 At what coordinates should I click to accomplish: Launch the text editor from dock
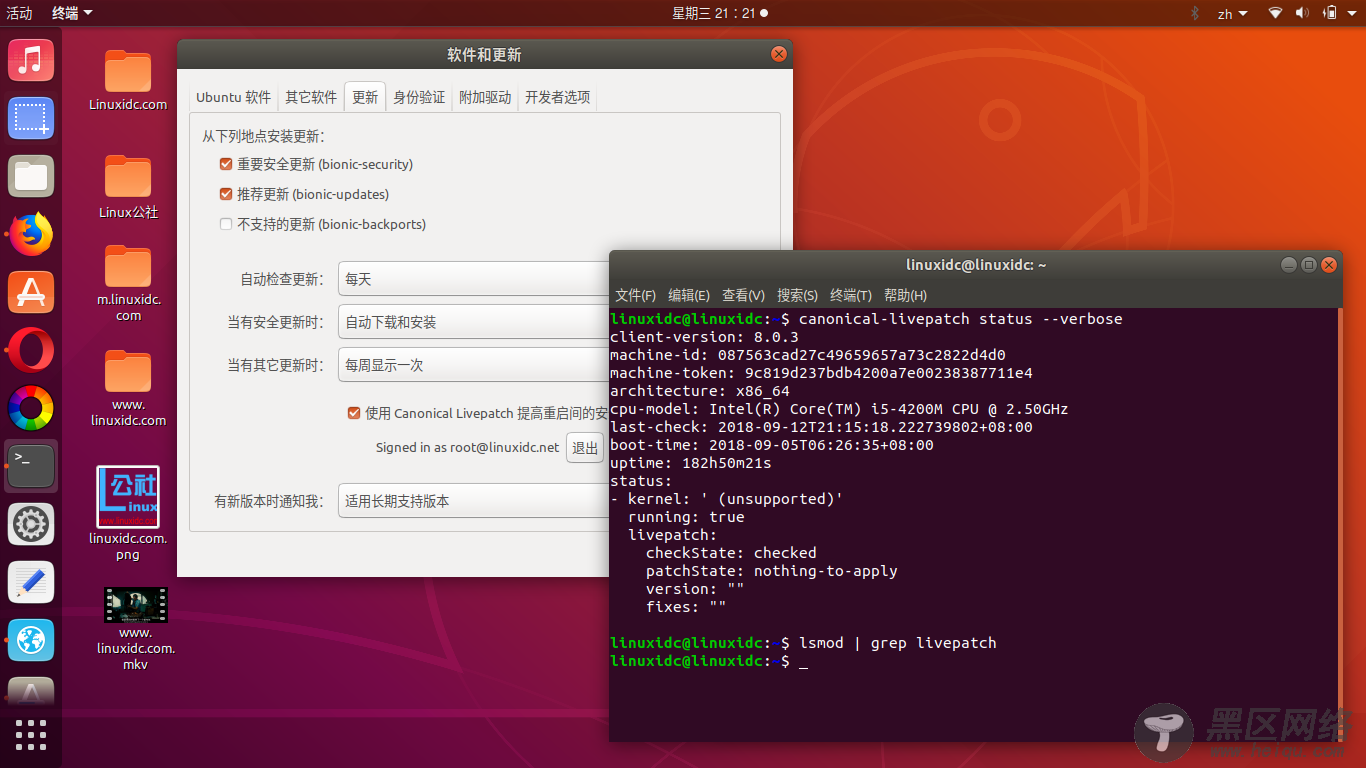click(31, 582)
